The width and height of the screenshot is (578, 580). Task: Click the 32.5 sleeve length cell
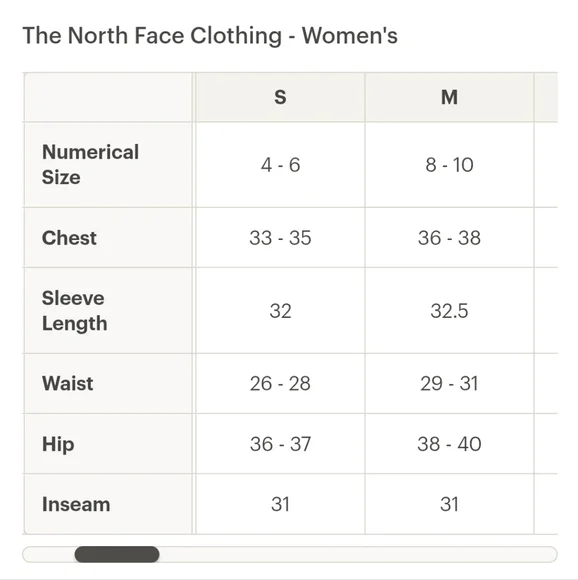coord(449,310)
